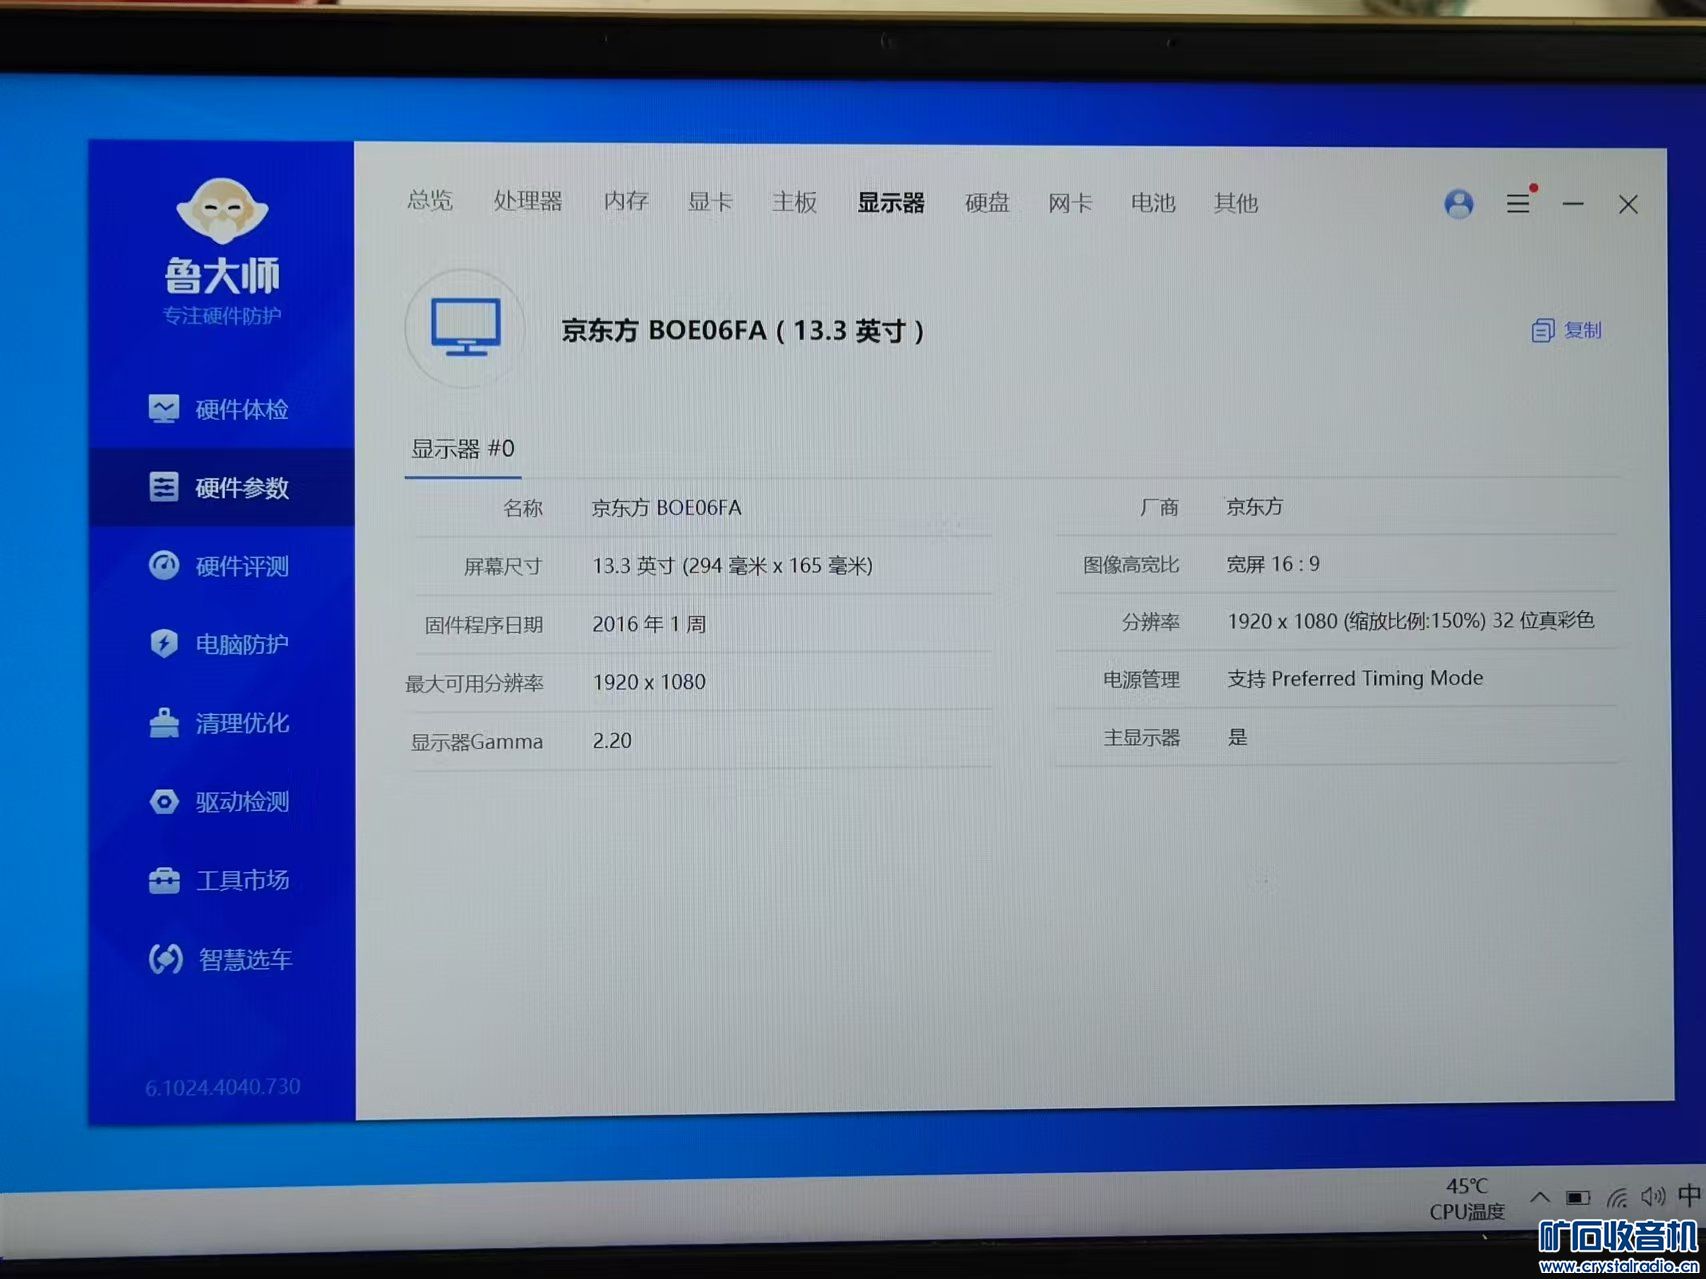Select 支持 Preferred Timing Mode text
Image resolution: width=1706 pixels, height=1279 pixels.
pyautogui.click(x=1355, y=679)
